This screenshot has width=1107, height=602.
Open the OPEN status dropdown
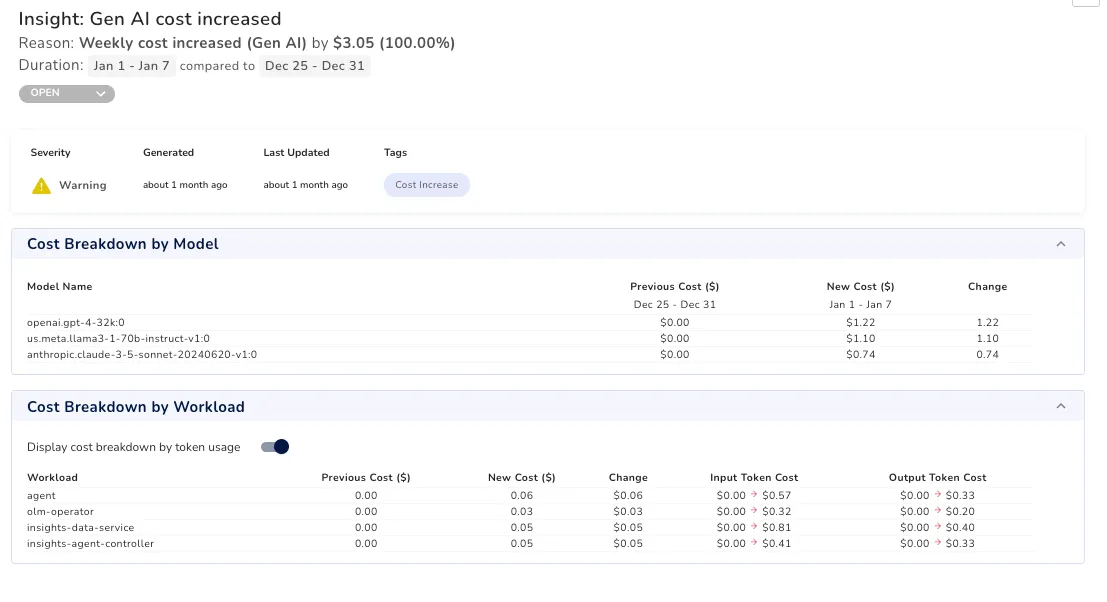click(67, 93)
